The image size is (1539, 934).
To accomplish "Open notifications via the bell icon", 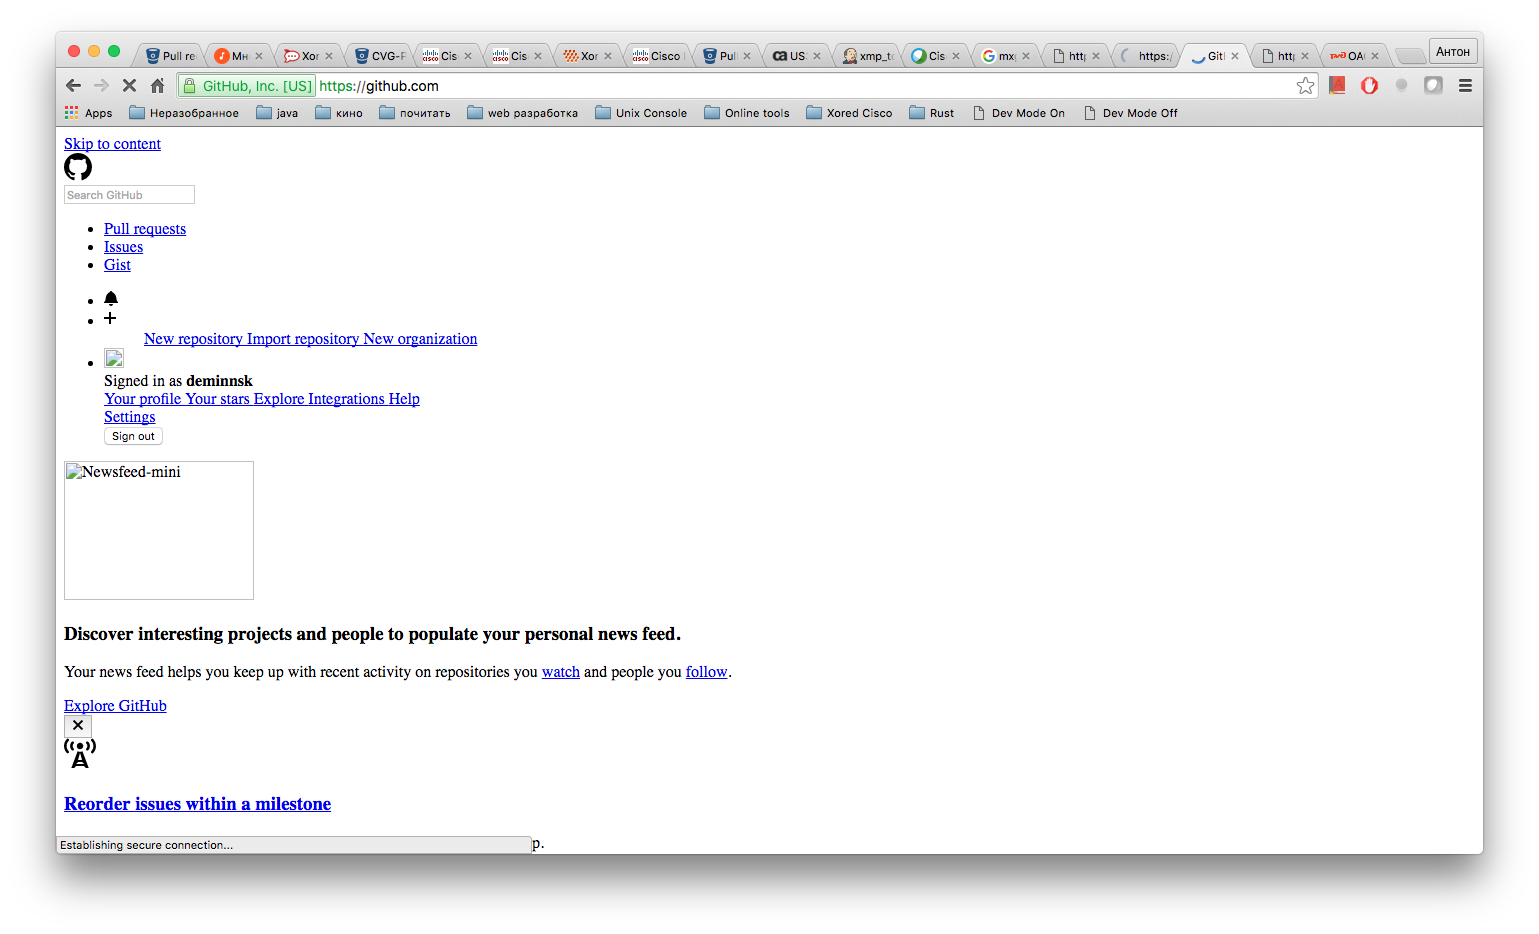I will [x=111, y=299].
